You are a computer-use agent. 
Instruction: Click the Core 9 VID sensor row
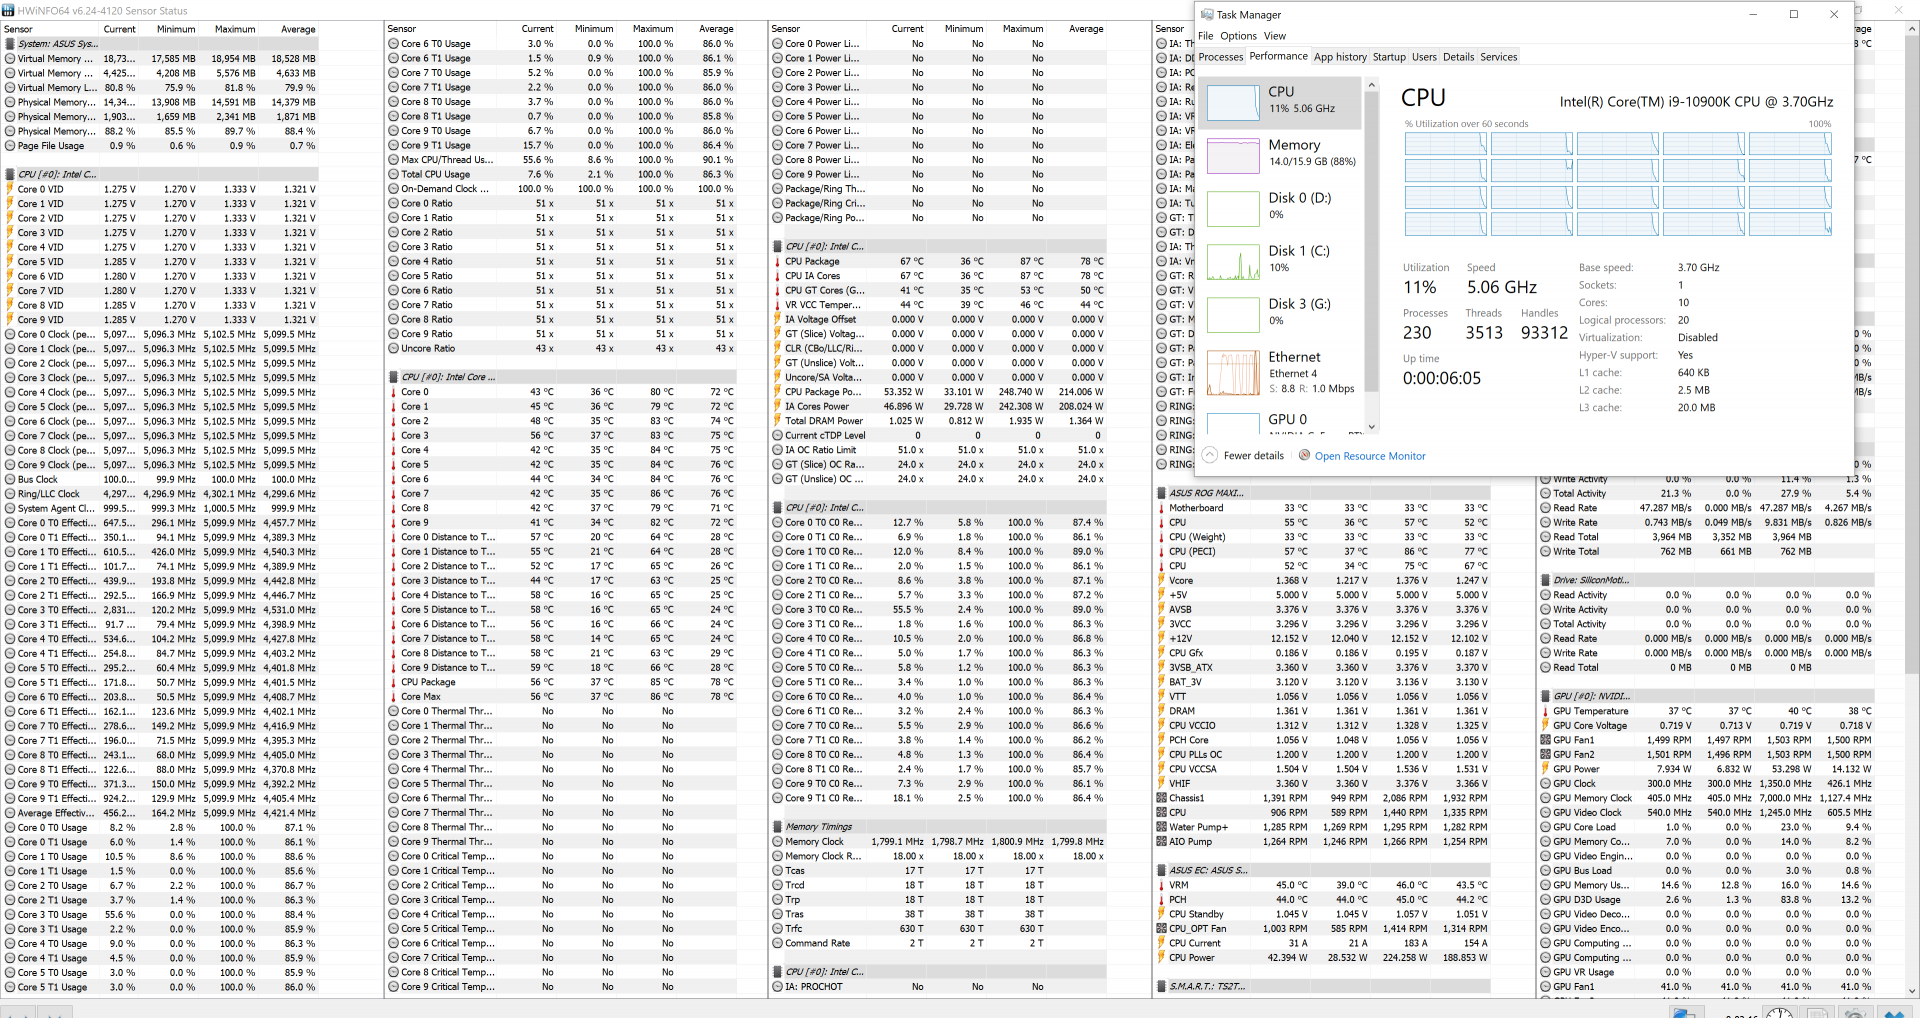(162, 320)
